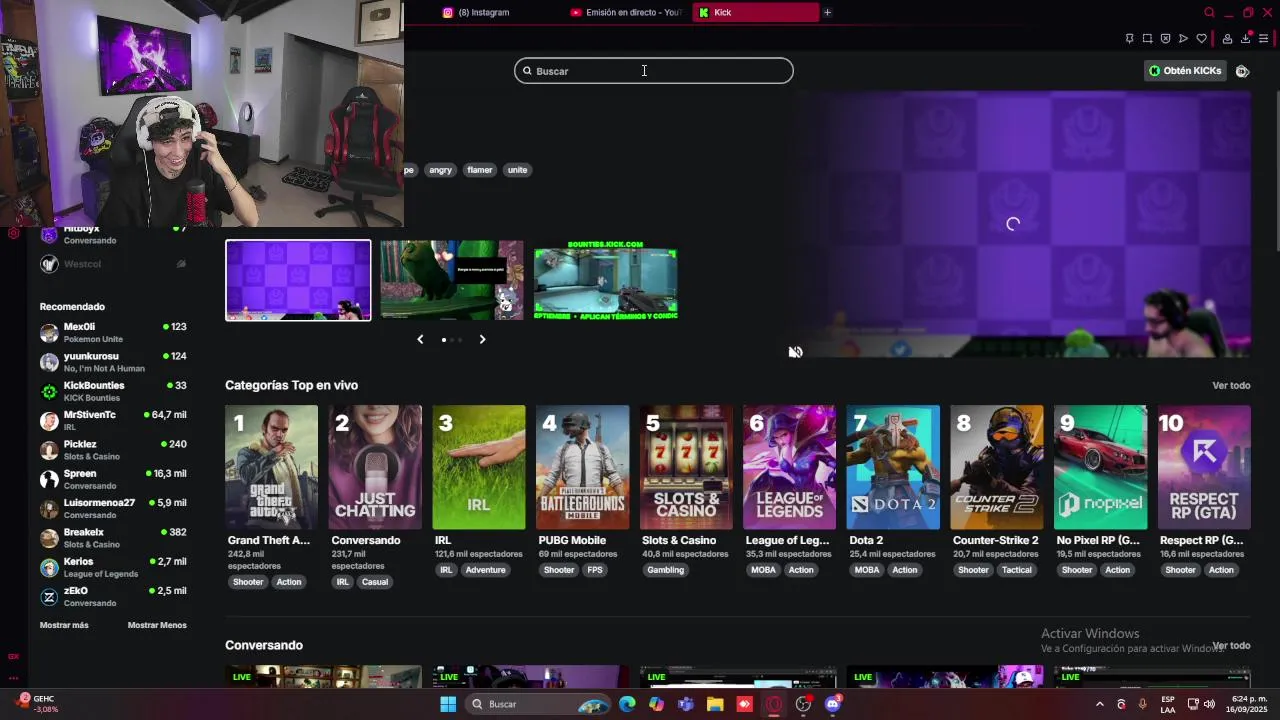Expand recommended list with Mostrar más

point(64,625)
